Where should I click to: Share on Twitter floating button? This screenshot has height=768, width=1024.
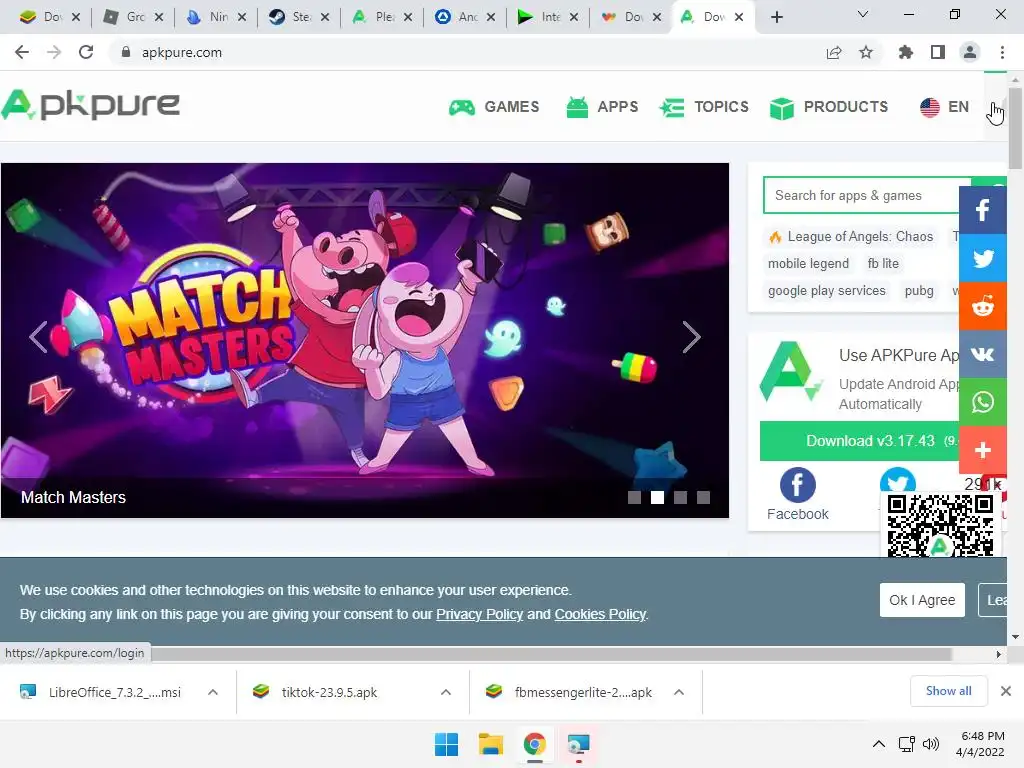(982, 258)
